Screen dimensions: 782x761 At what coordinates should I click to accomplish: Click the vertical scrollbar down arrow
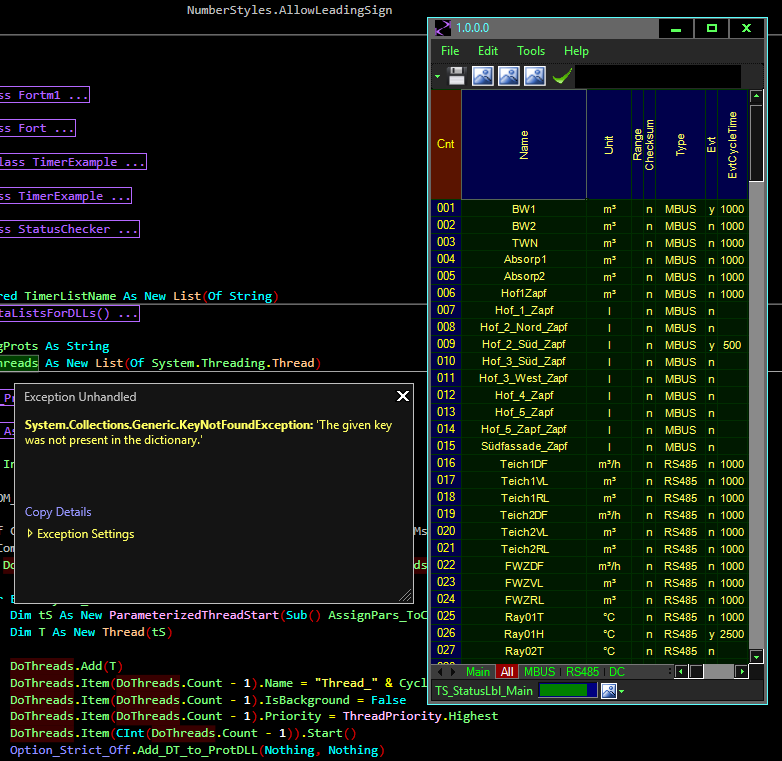757,656
